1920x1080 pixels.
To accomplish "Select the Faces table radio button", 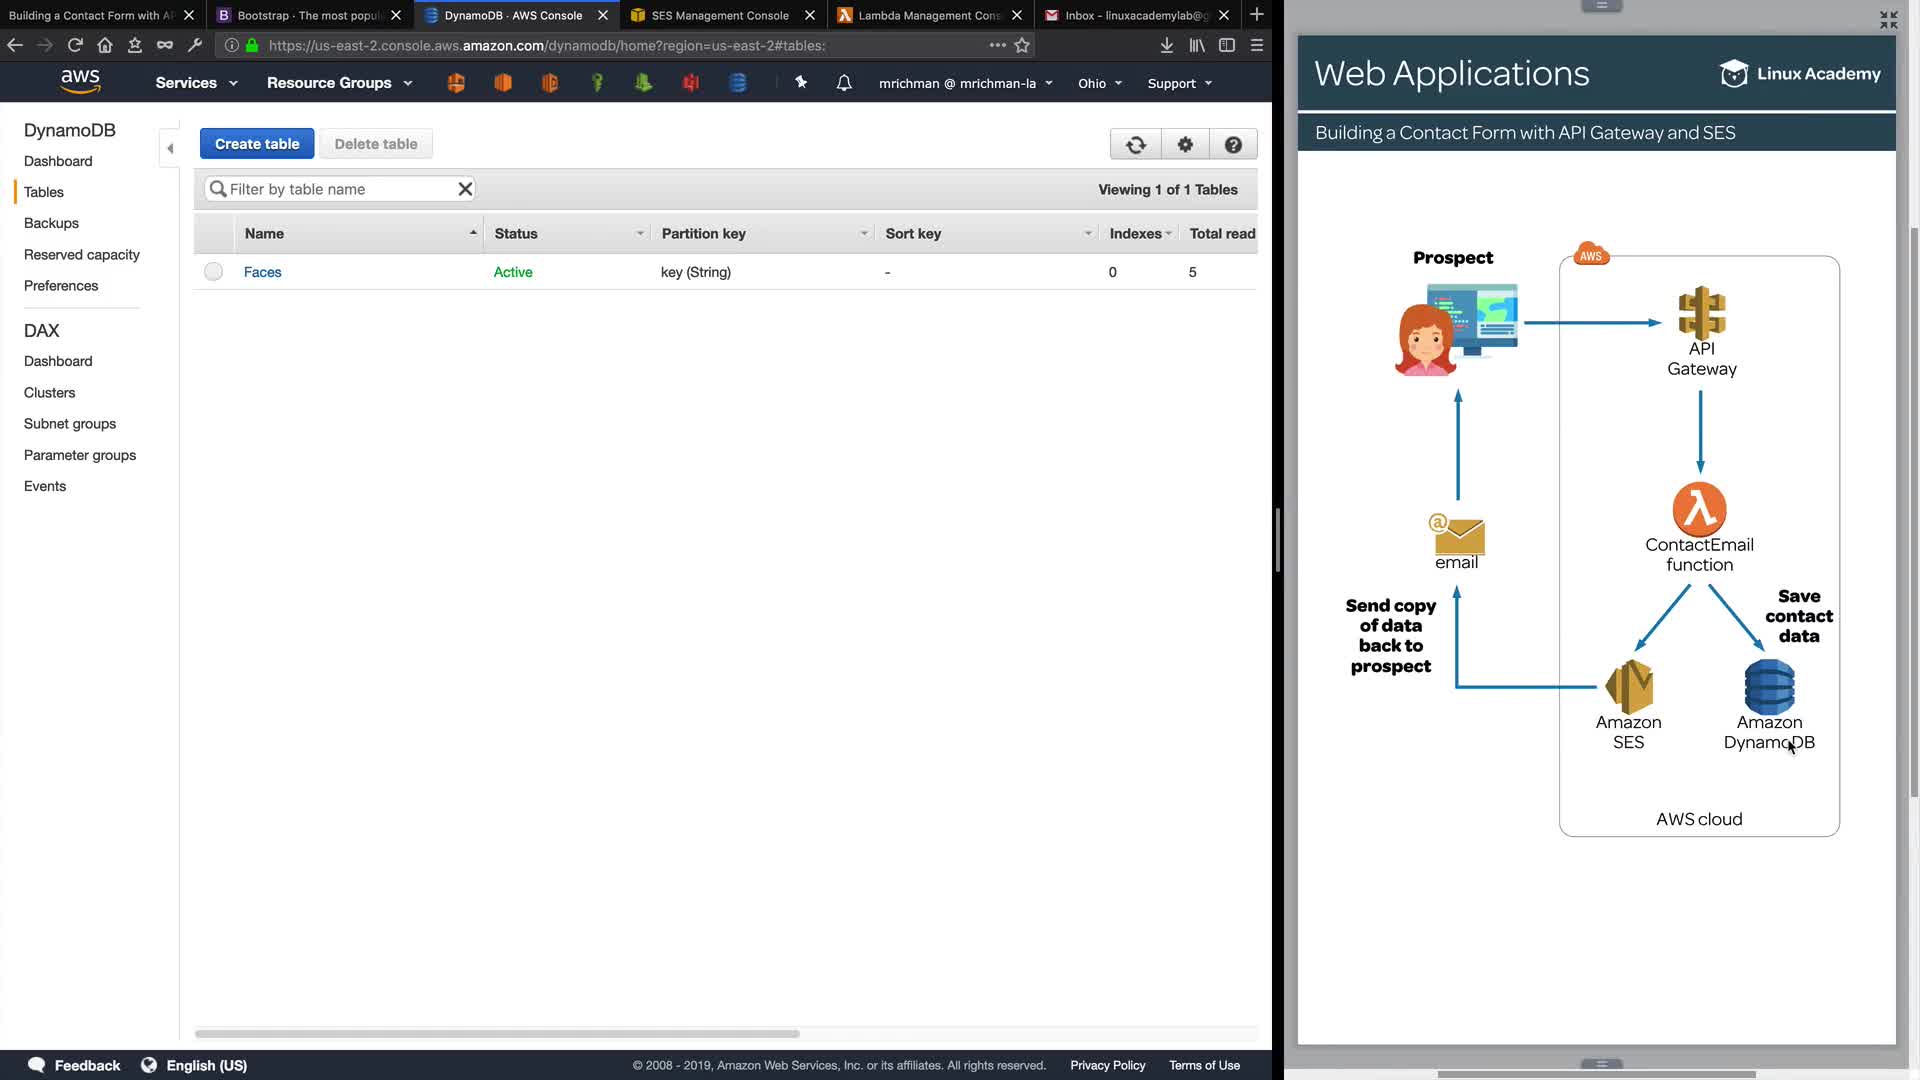I will 213,272.
